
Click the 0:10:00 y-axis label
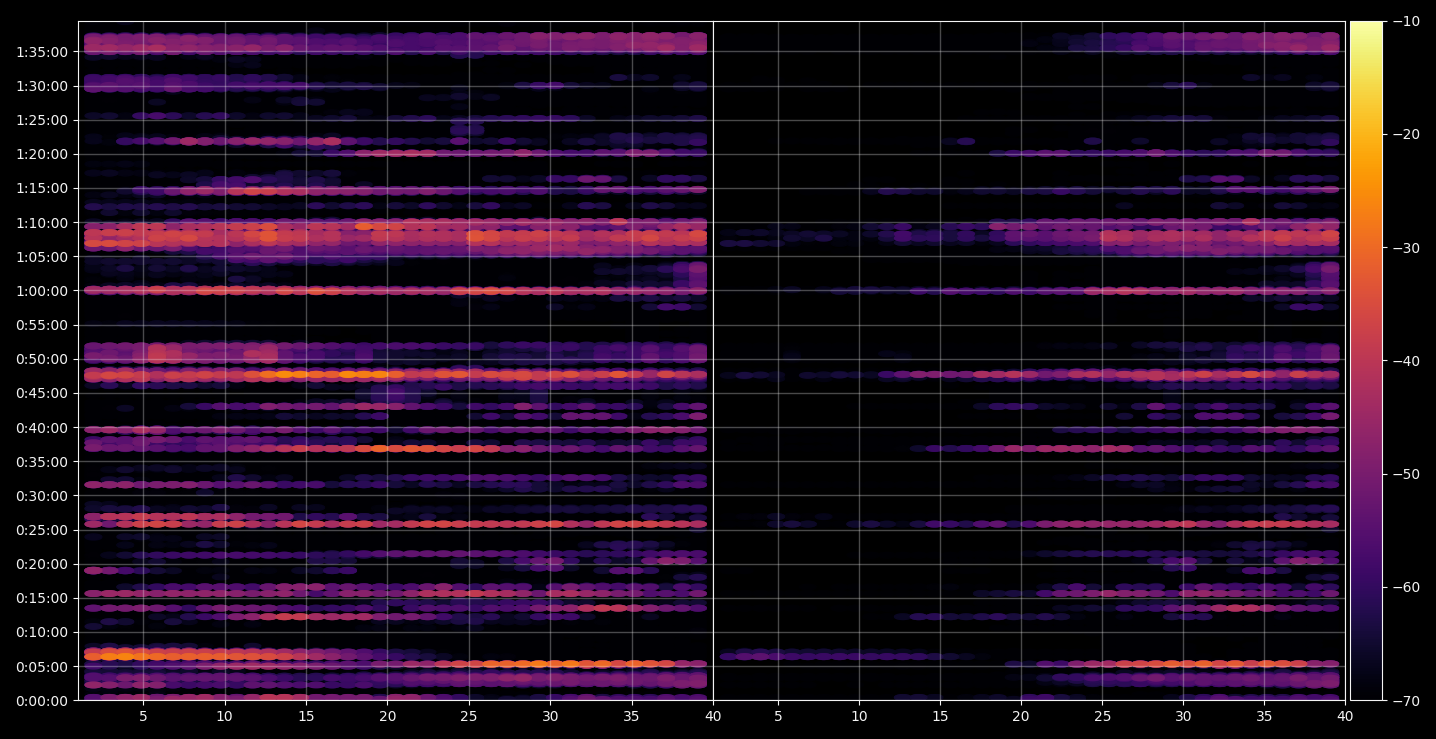coord(42,632)
